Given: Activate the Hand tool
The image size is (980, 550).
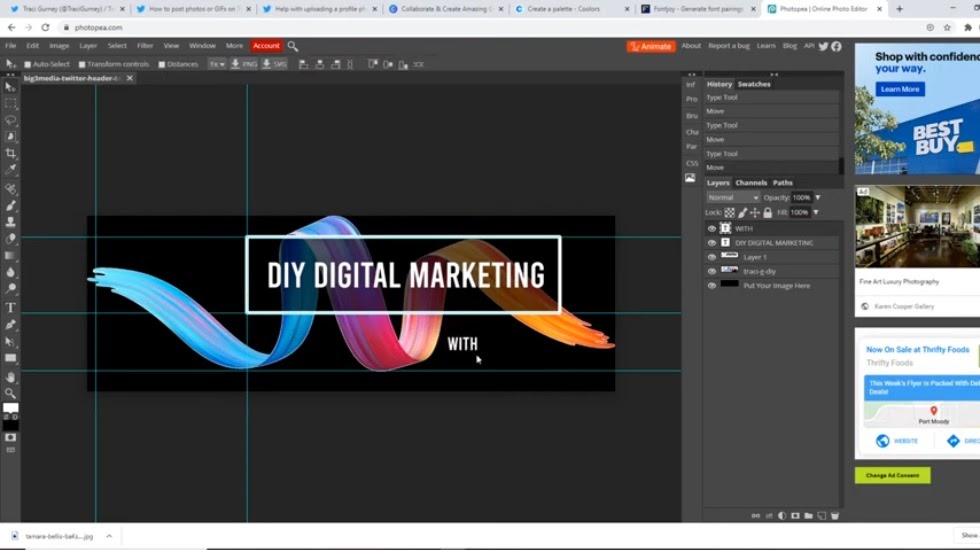Looking at the screenshot, I should pos(11,377).
